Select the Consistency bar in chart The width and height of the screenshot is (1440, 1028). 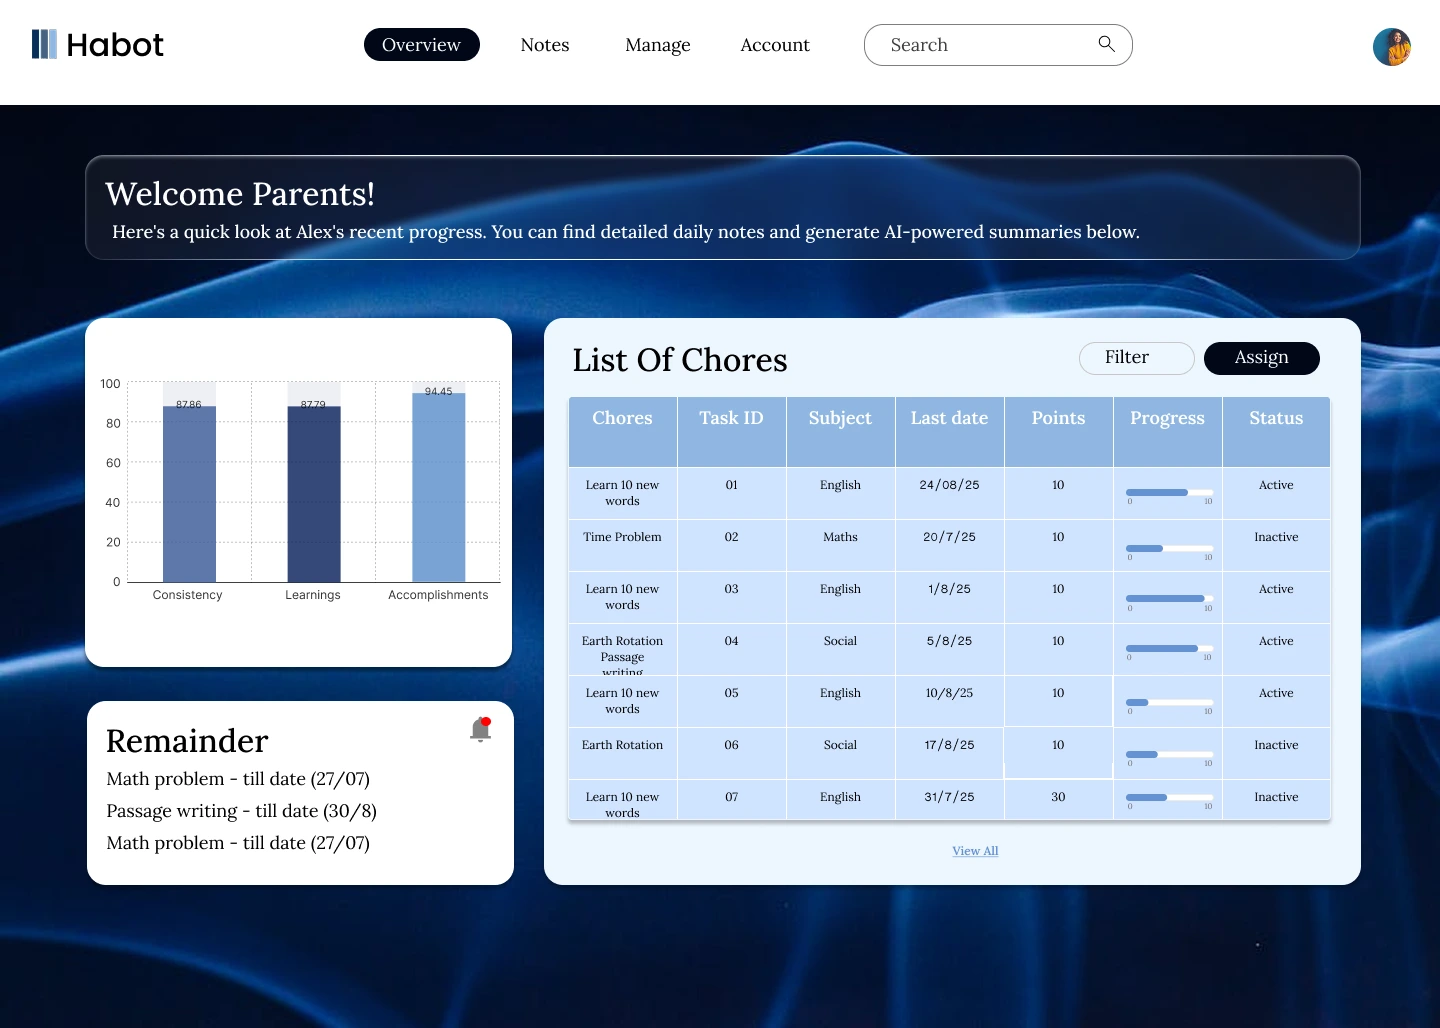[189, 494]
